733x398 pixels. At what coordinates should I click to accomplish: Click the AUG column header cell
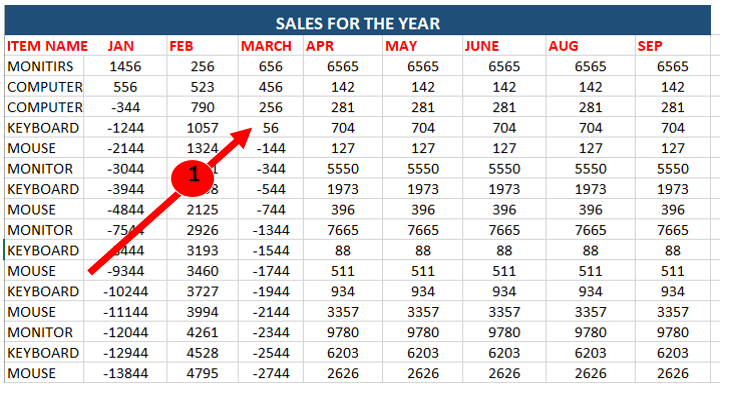pyautogui.click(x=590, y=46)
